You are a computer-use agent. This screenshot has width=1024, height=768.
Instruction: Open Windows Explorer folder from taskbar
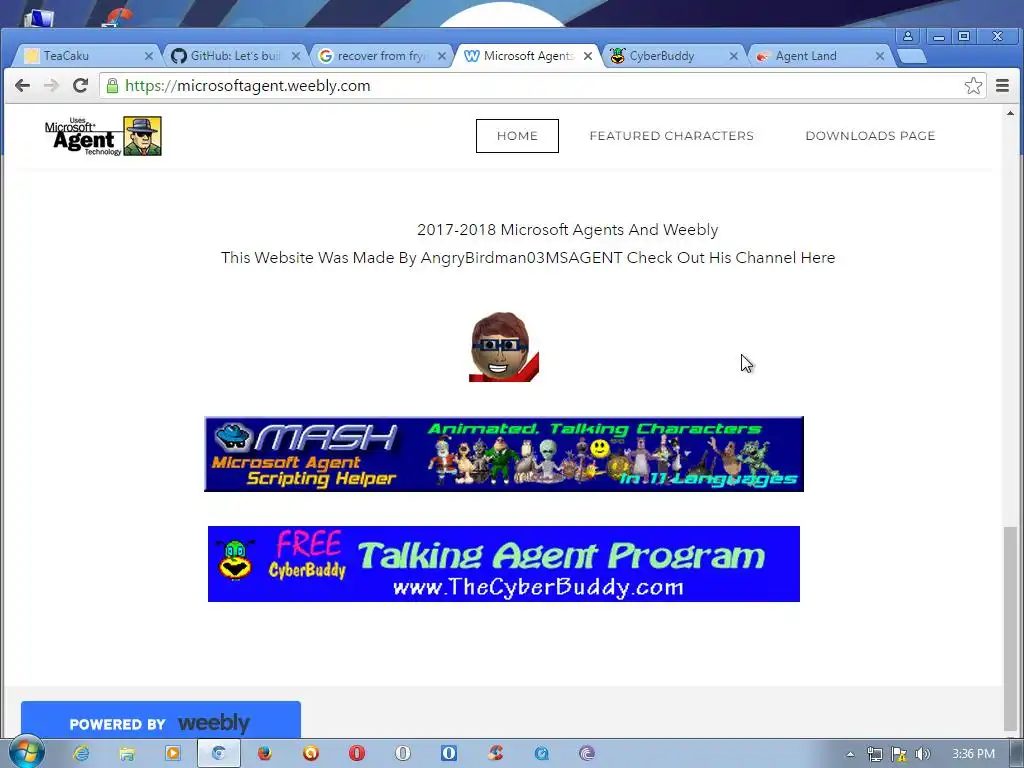[127, 753]
